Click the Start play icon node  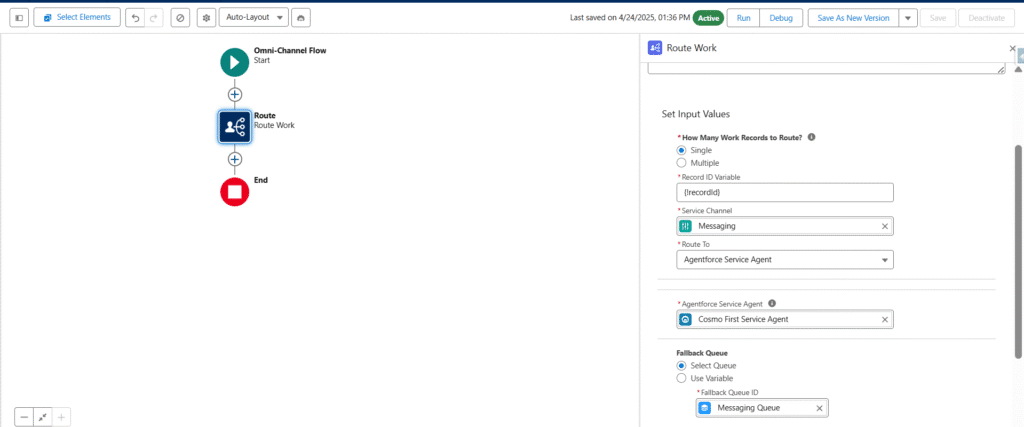coord(234,61)
